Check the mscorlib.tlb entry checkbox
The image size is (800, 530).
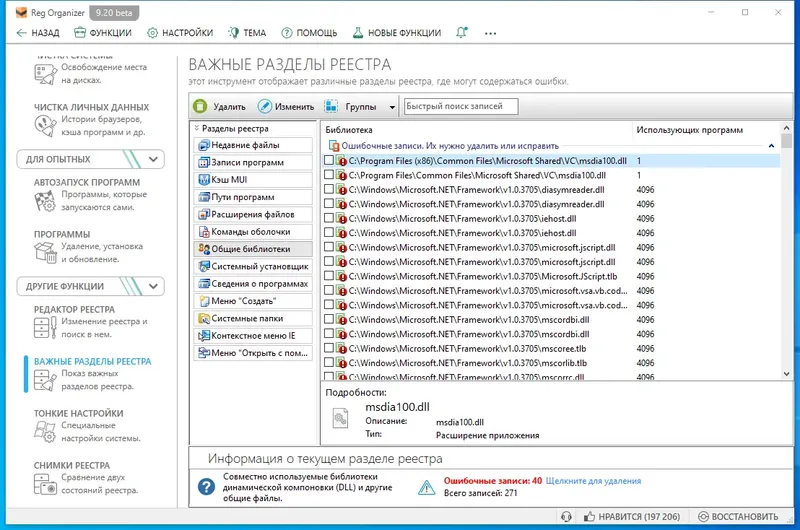click(x=329, y=363)
